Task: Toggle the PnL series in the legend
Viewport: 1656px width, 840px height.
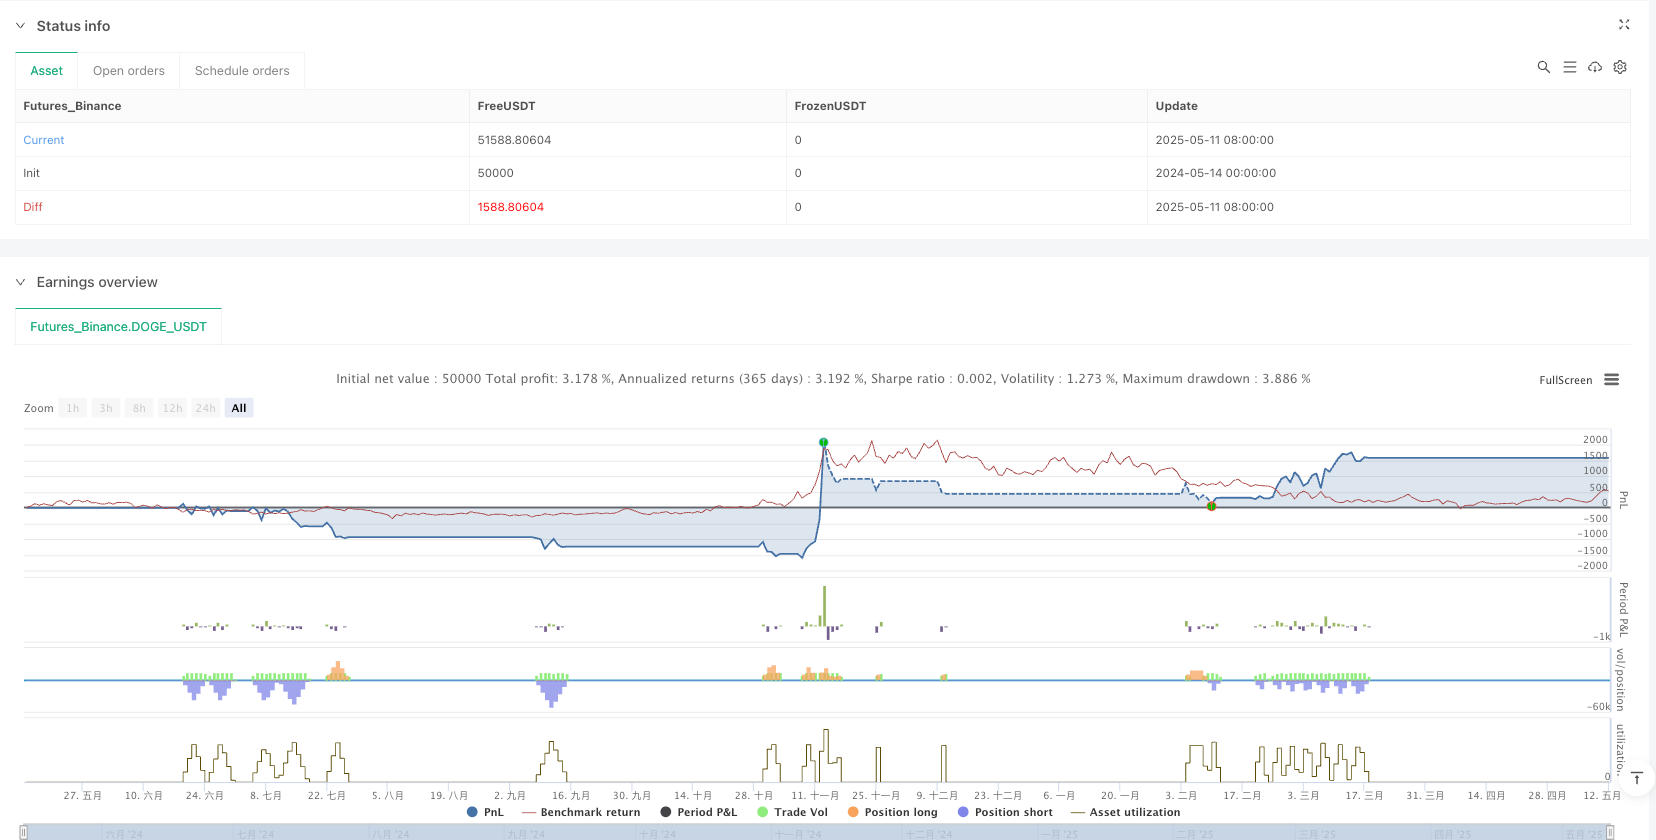Action: click(x=486, y=812)
